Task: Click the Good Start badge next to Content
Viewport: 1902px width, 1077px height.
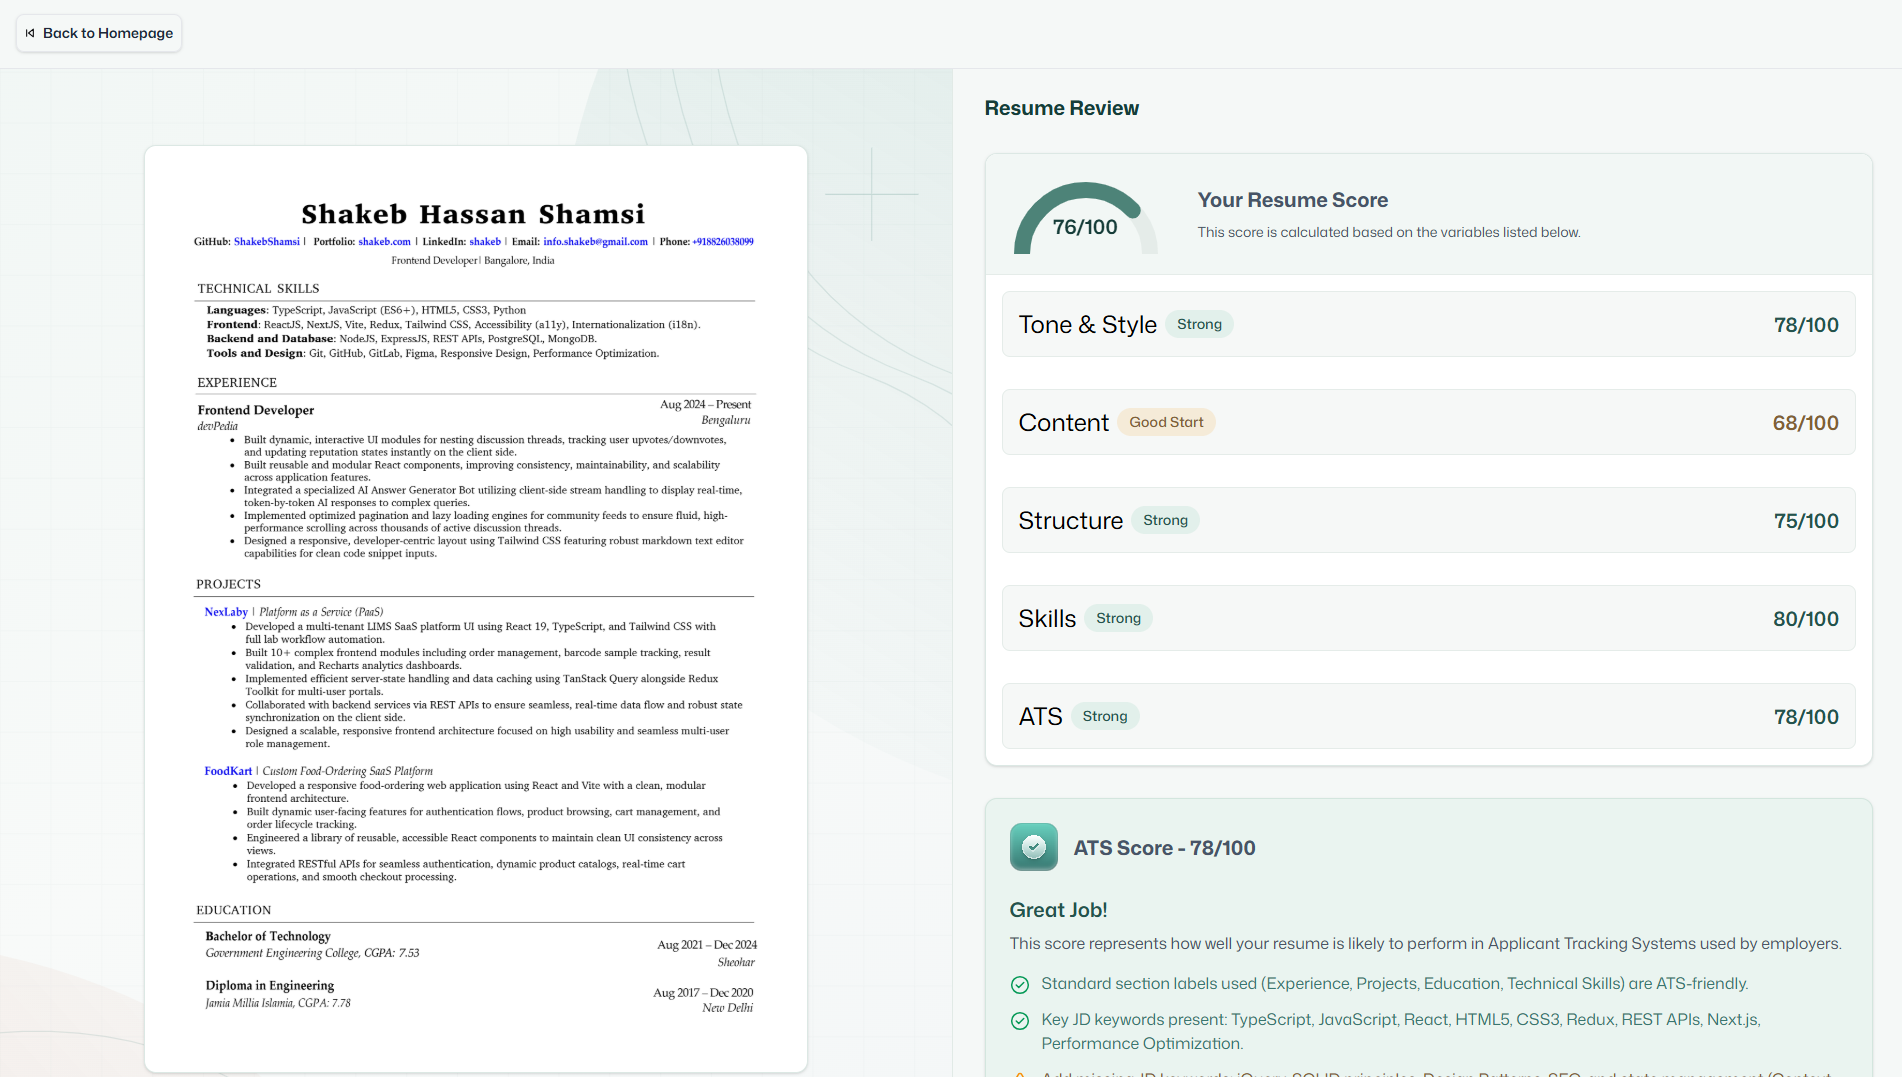Action: tap(1166, 422)
